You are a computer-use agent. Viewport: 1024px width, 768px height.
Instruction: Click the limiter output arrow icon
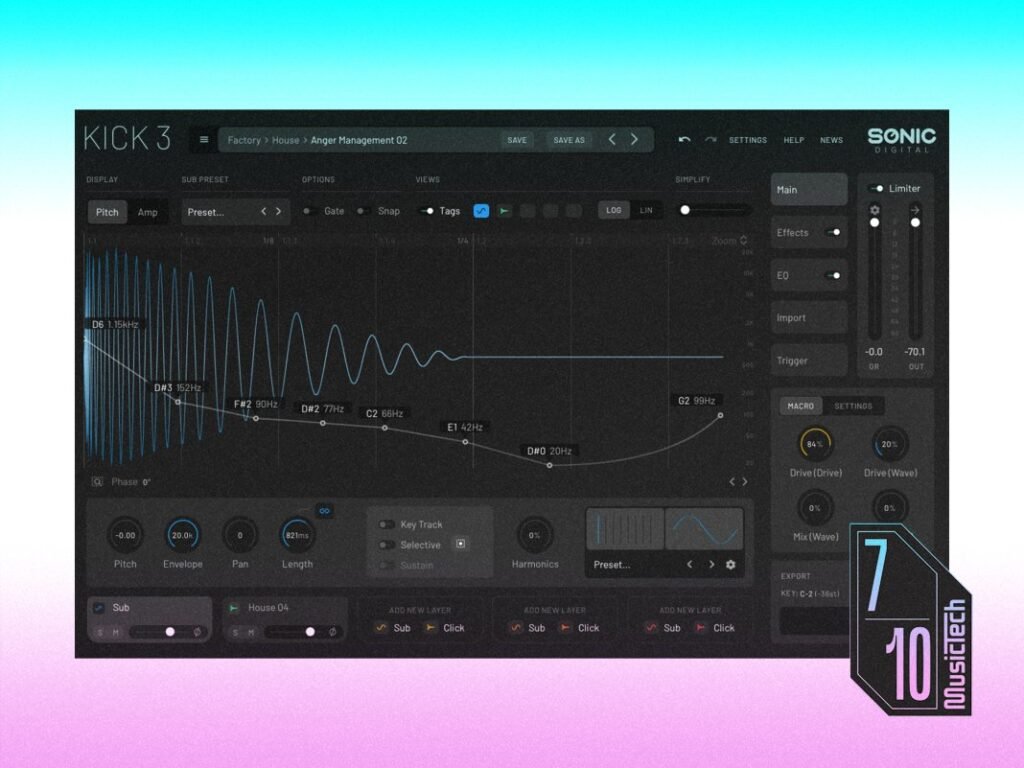tap(915, 210)
